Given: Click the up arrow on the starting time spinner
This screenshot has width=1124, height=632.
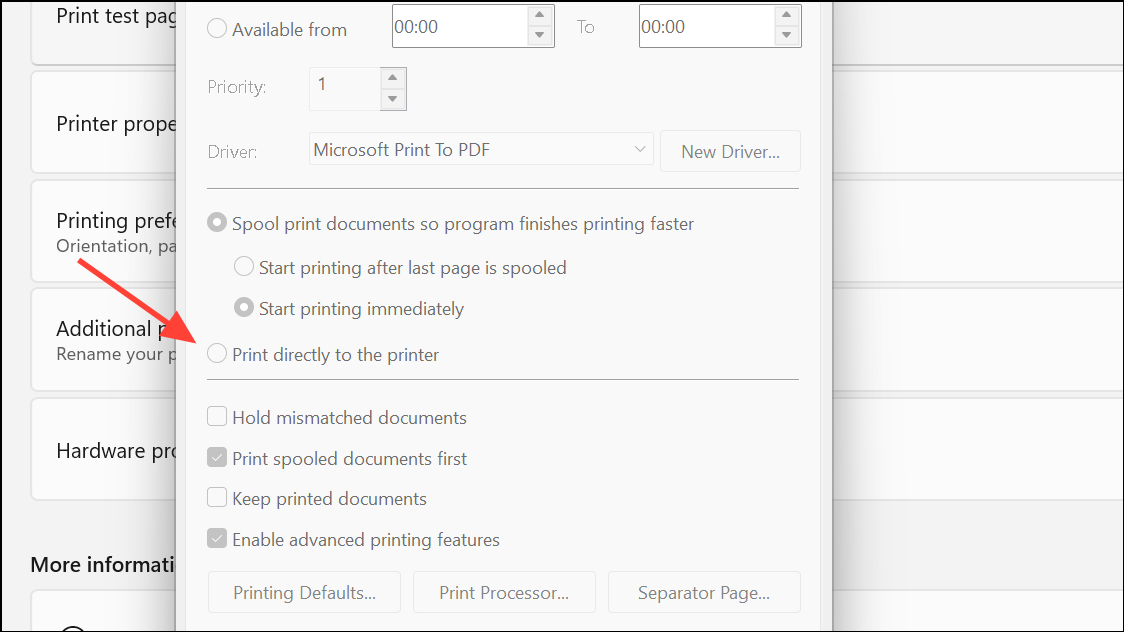Looking at the screenshot, I should (541, 15).
